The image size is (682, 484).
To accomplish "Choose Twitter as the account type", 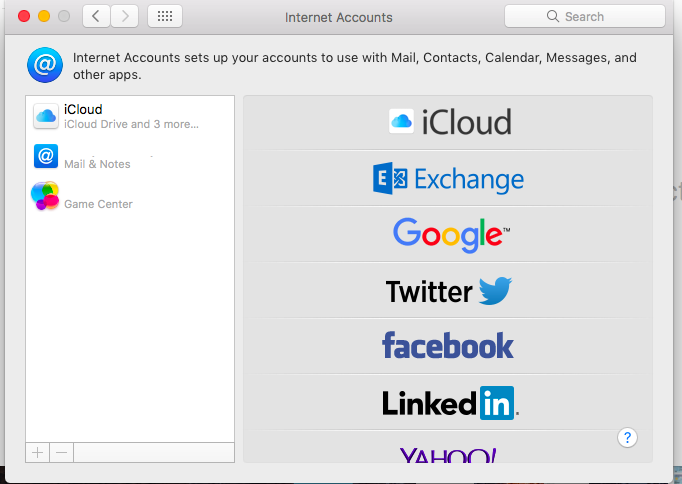I will (x=448, y=290).
